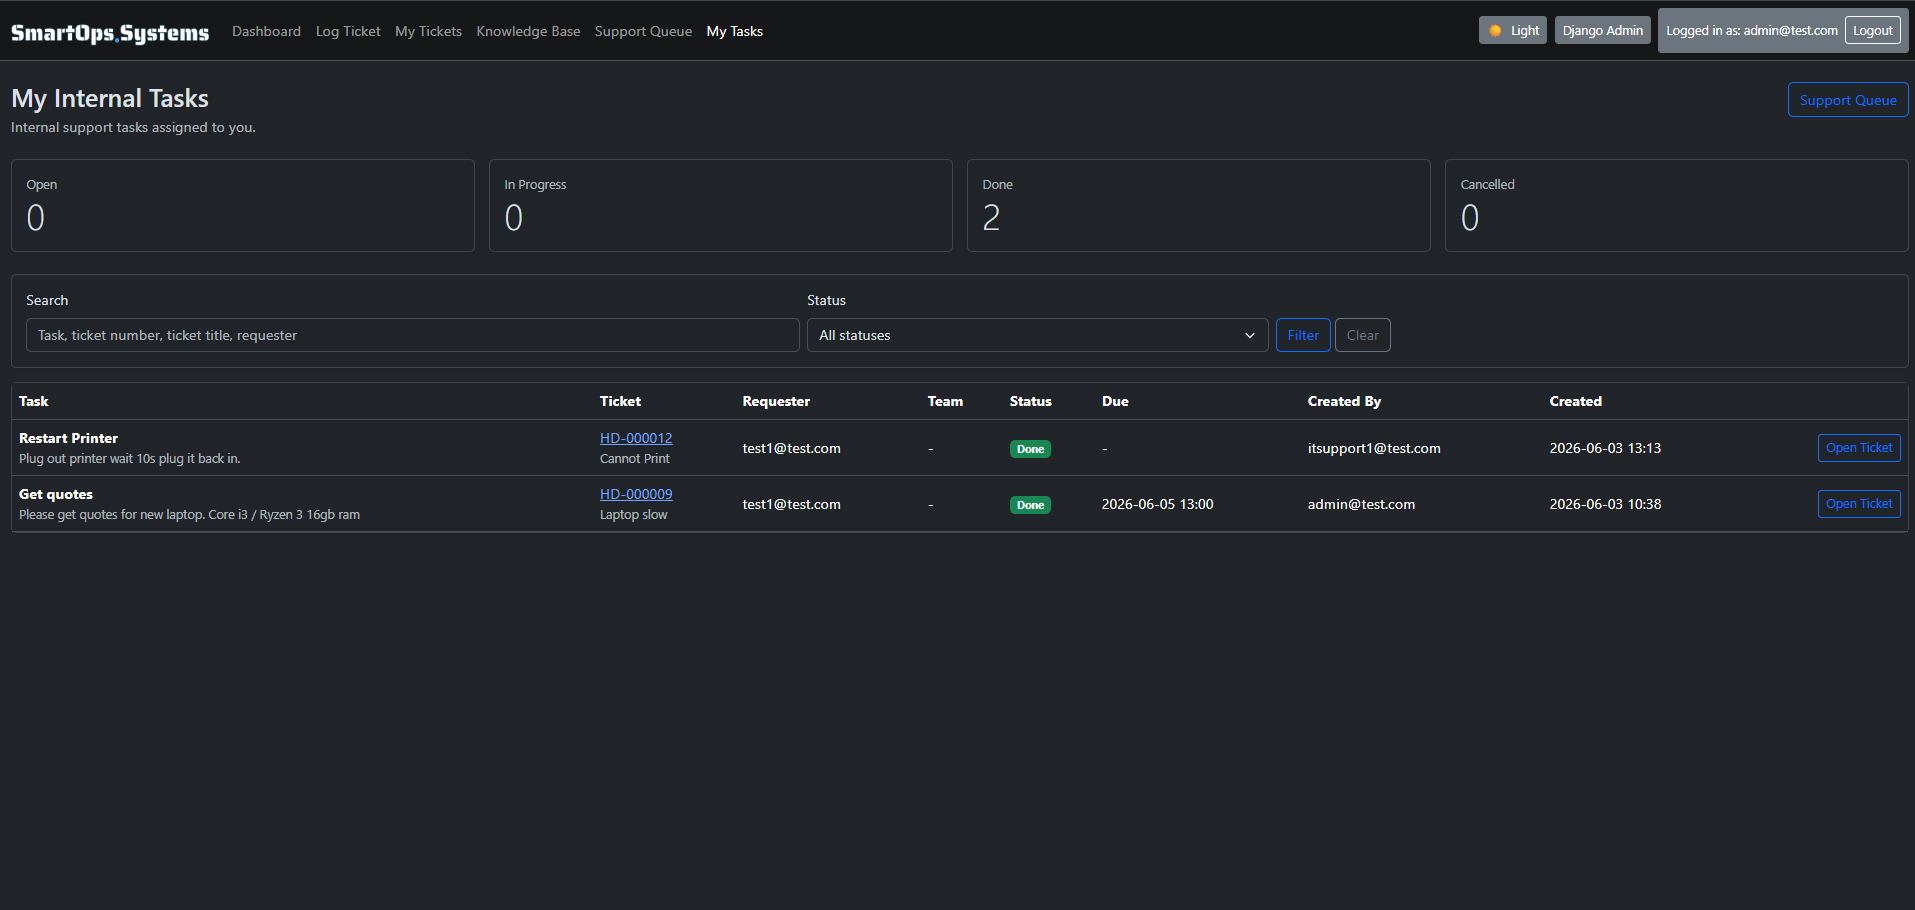Click the Cancelled count card
This screenshot has height=910, width=1915.
(x=1677, y=205)
